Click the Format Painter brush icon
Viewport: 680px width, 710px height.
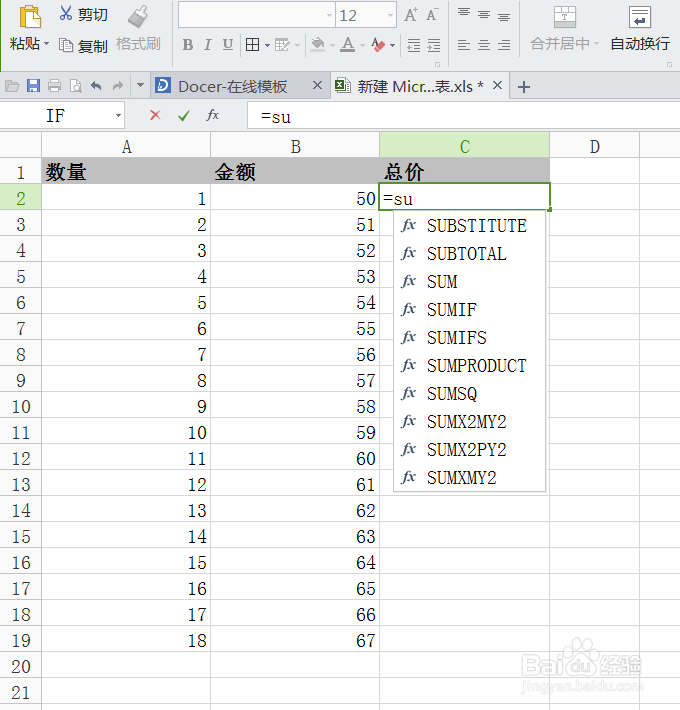pyautogui.click(x=138, y=16)
